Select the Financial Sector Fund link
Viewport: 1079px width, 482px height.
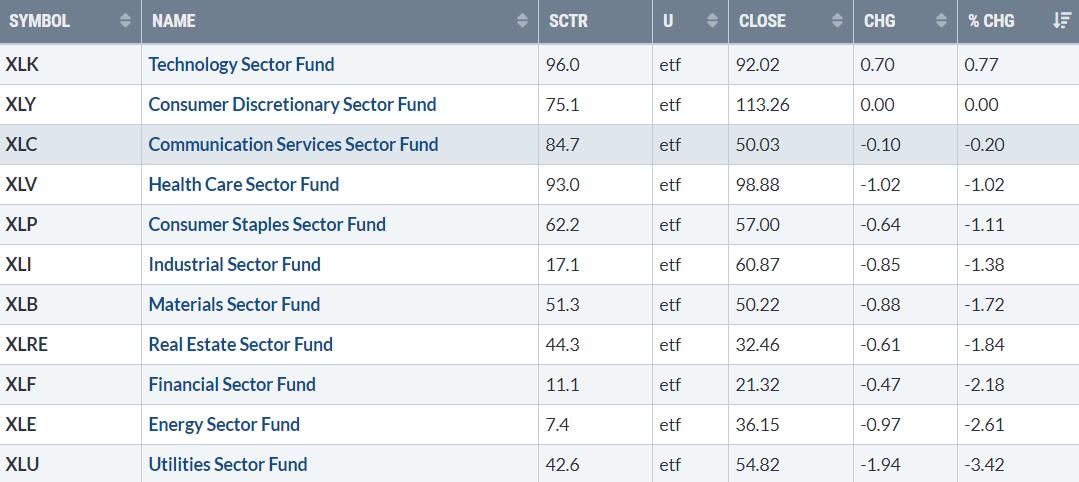click(232, 384)
